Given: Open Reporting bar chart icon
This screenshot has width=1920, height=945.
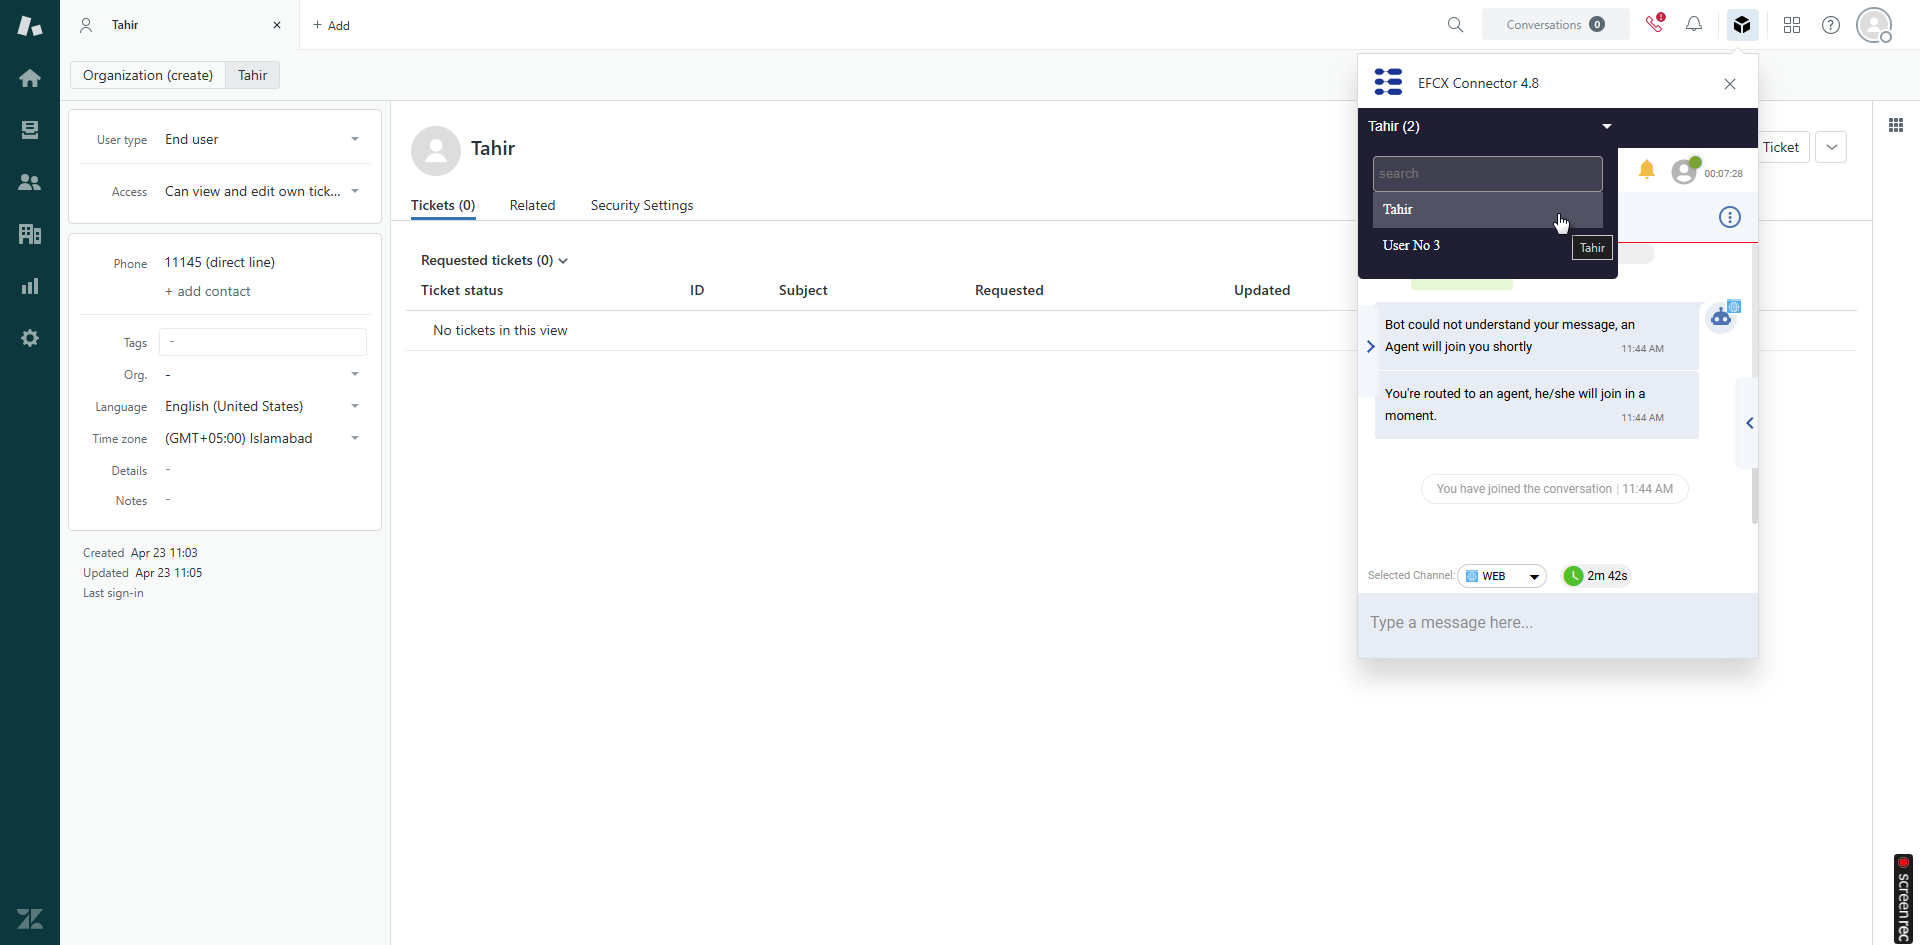Looking at the screenshot, I should [x=30, y=286].
